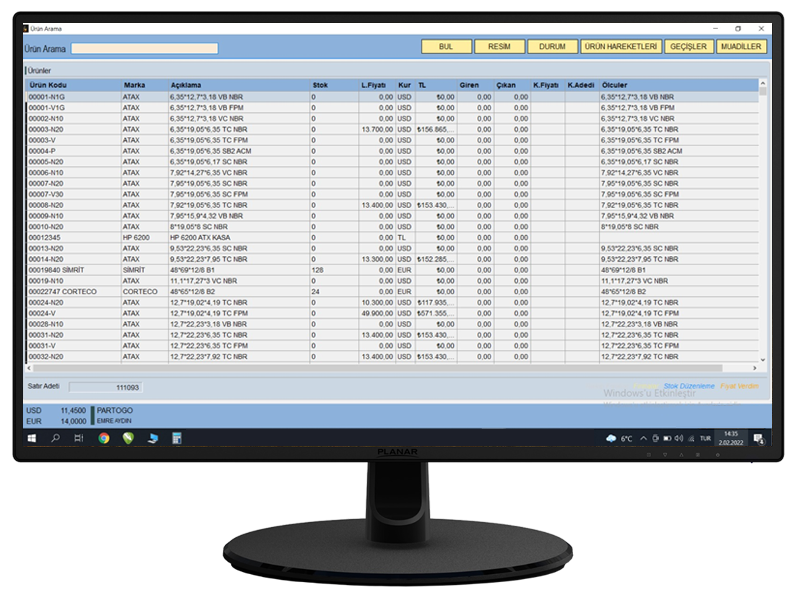Click the horizontal scrollbar thumb

click(378, 368)
